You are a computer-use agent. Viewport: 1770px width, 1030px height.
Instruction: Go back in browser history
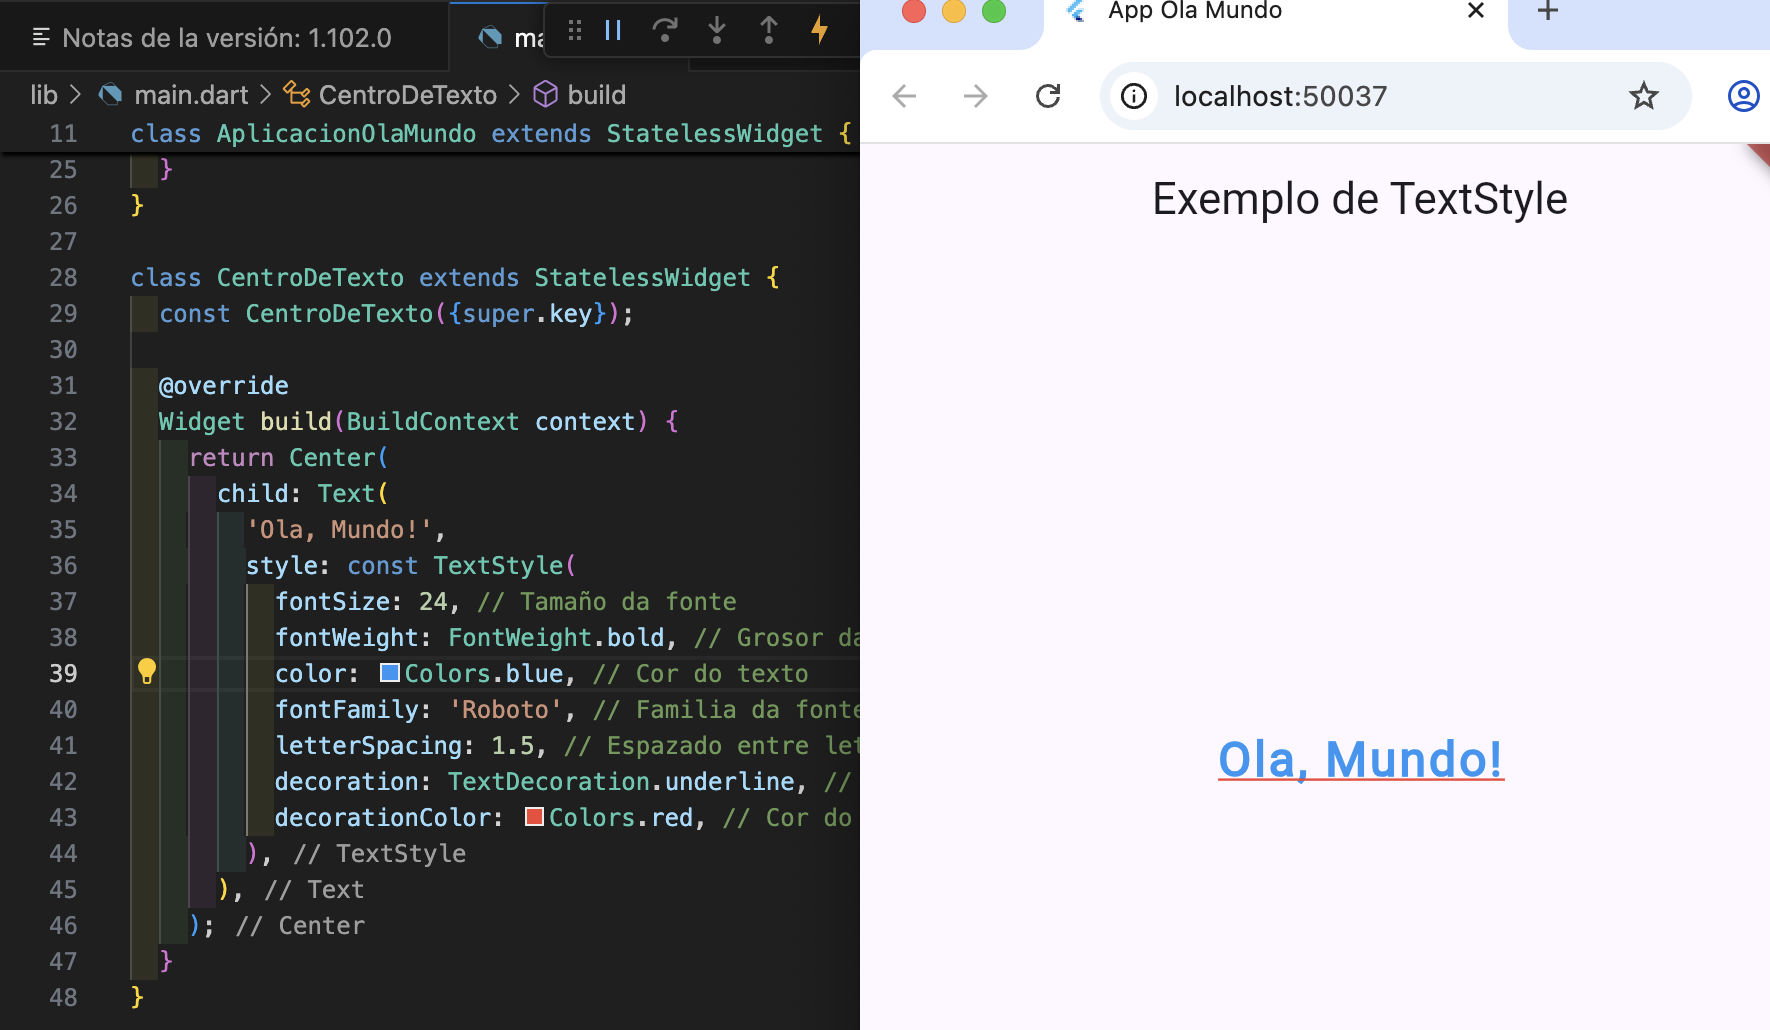(904, 96)
